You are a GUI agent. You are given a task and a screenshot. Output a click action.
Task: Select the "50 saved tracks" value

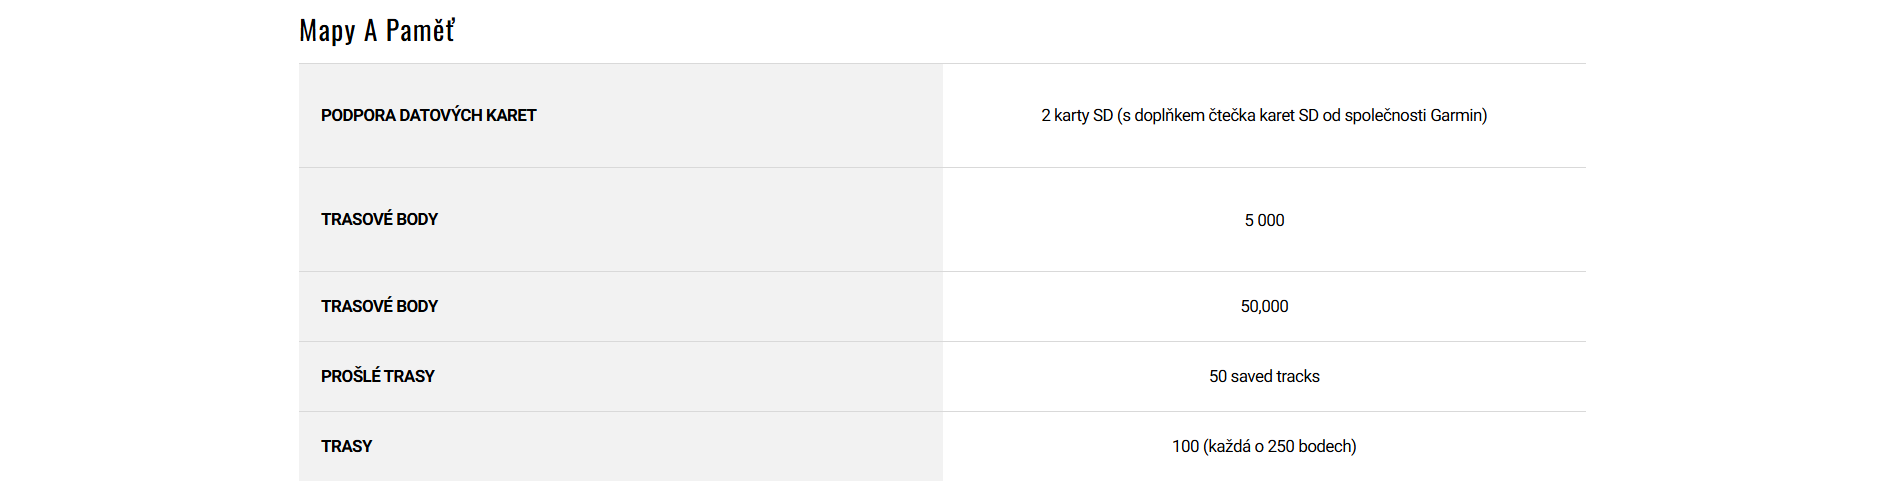pos(1264,377)
